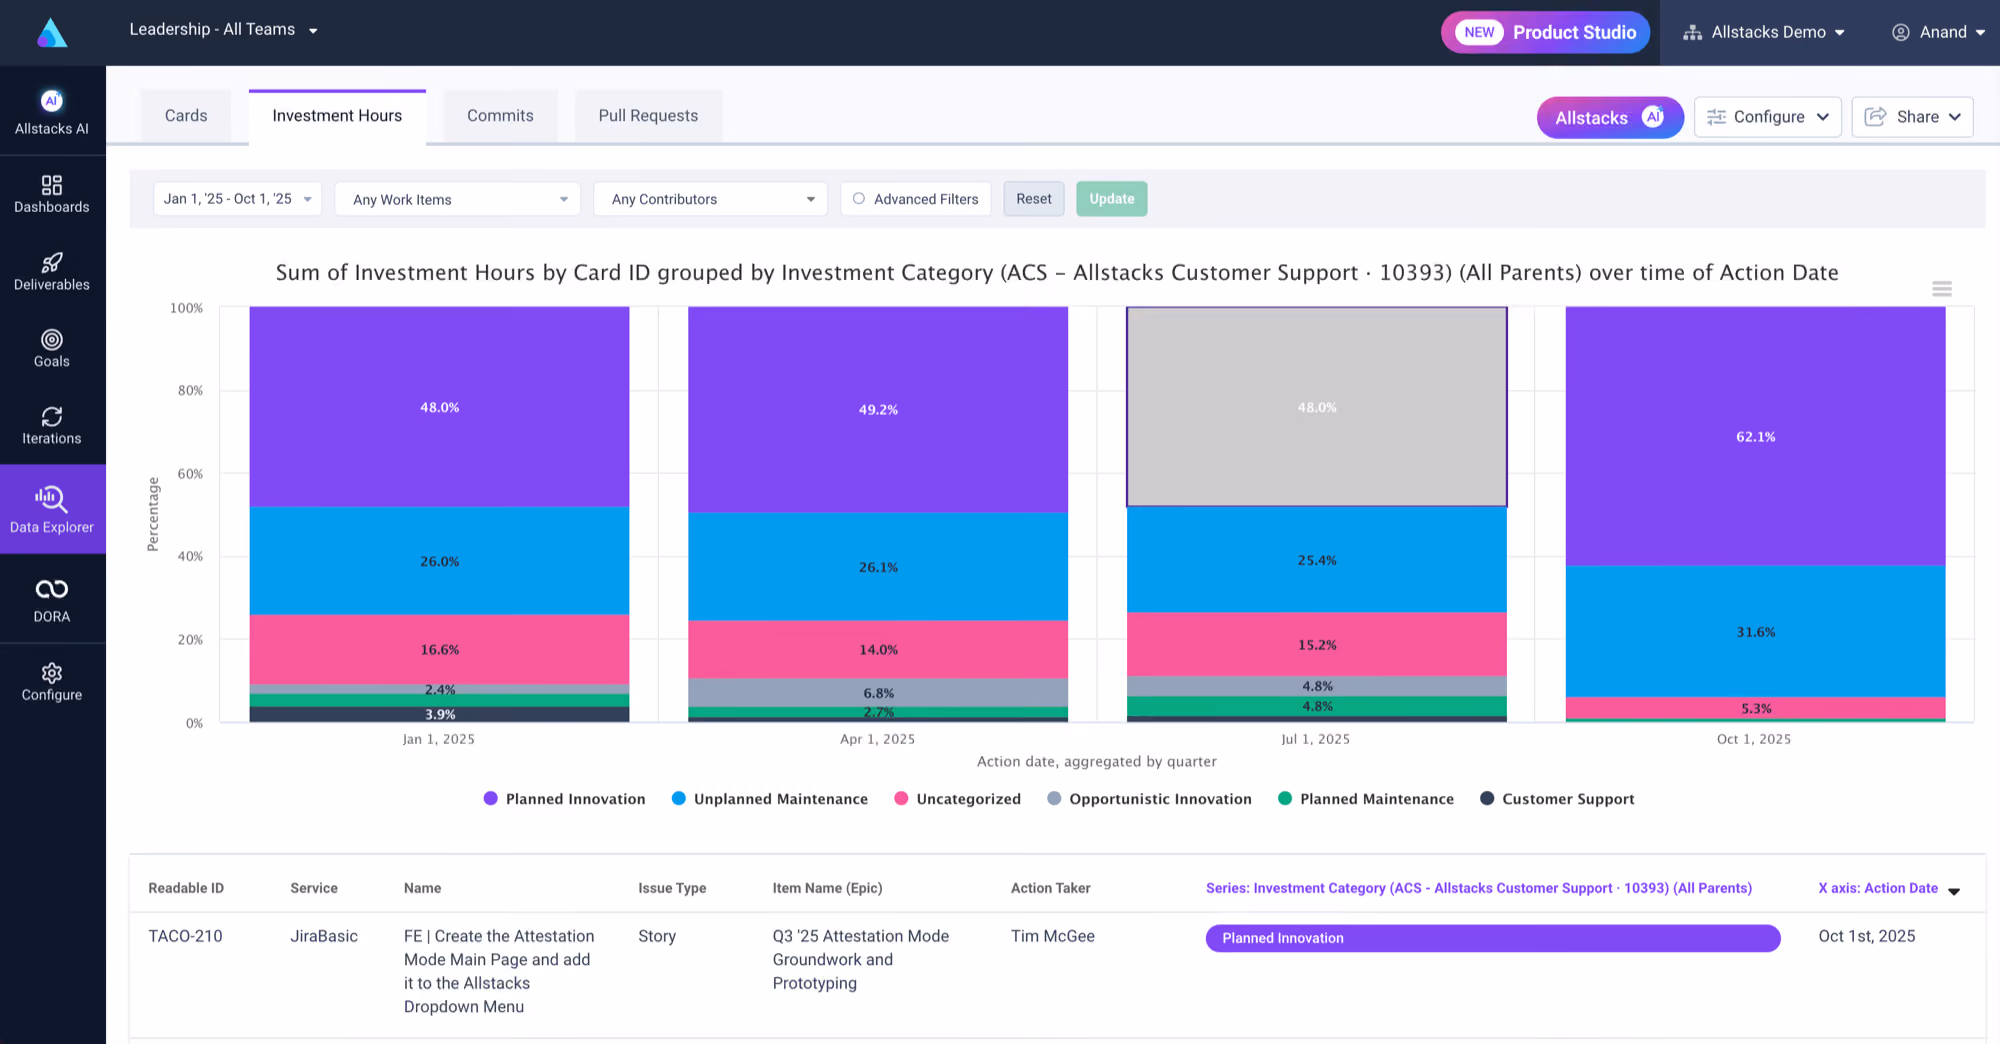Click the 26.0% blue Jan bar segment
The width and height of the screenshot is (2000, 1044).
(x=439, y=561)
